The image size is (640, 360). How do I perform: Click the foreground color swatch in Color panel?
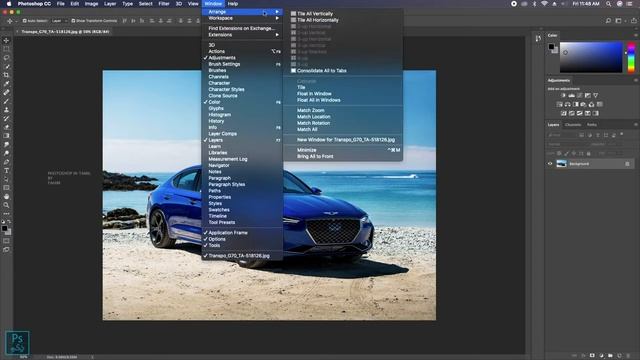551,47
